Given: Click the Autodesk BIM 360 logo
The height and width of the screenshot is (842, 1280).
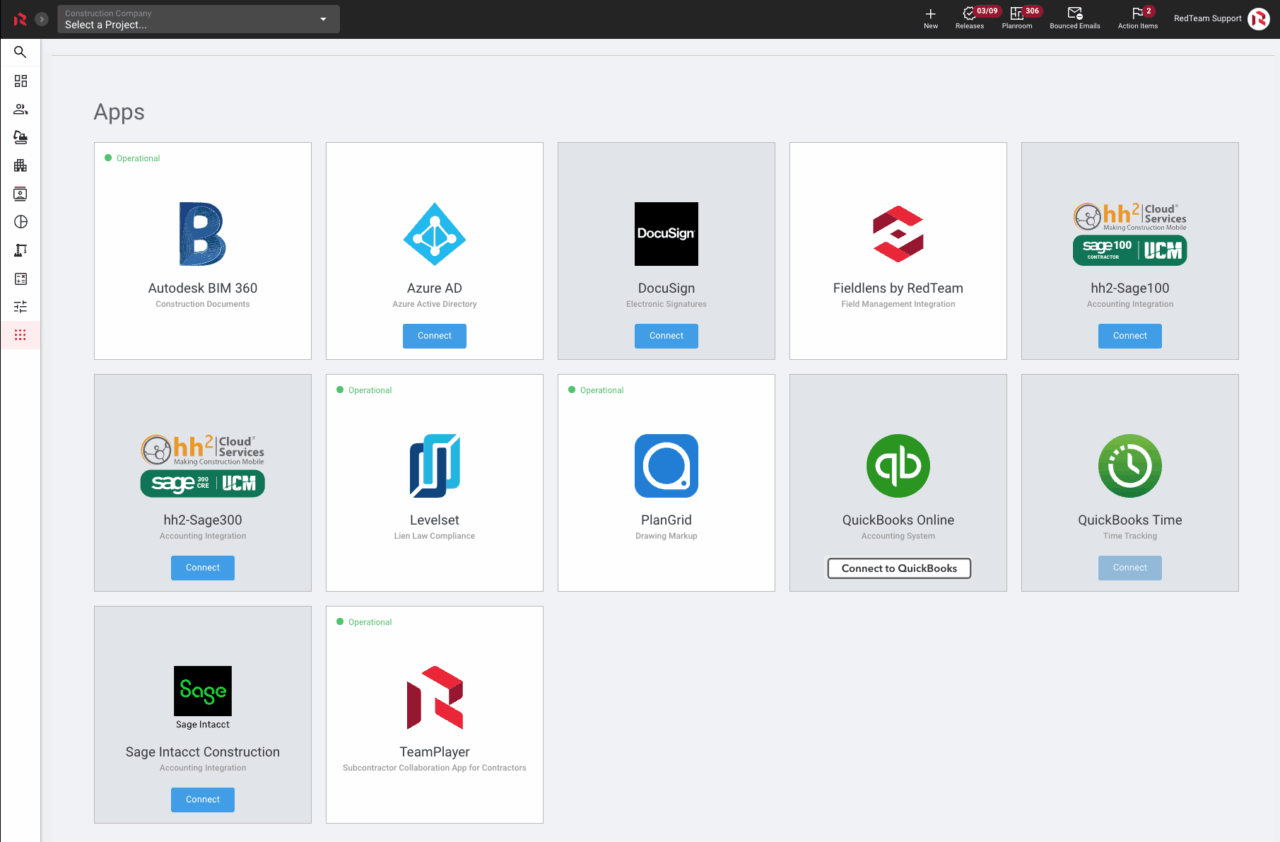Looking at the screenshot, I should tap(203, 234).
